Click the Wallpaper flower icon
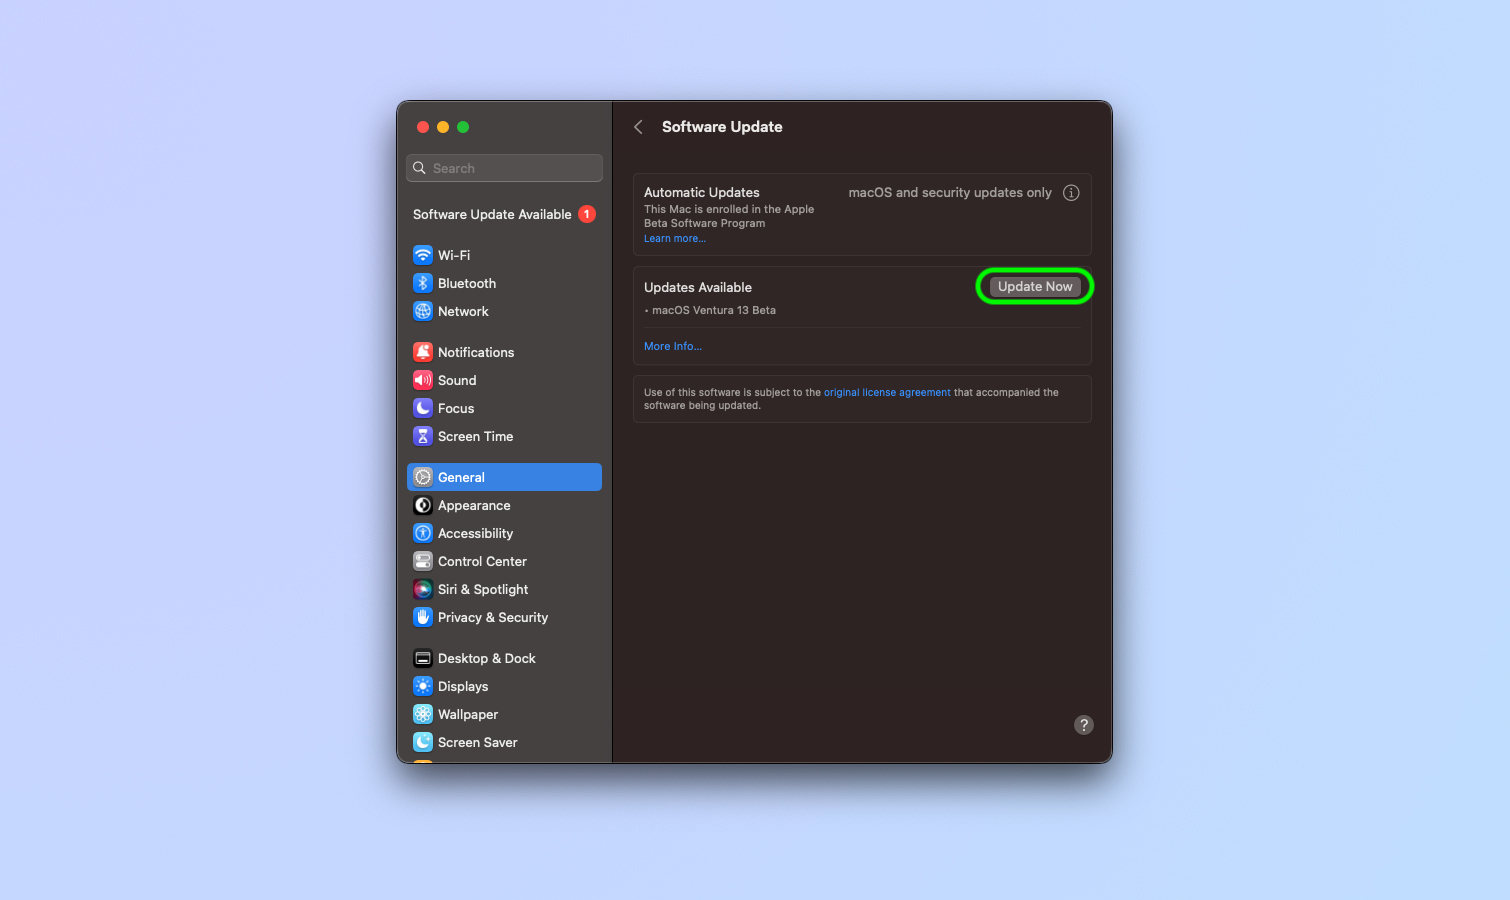This screenshot has height=900, width=1510. click(423, 714)
